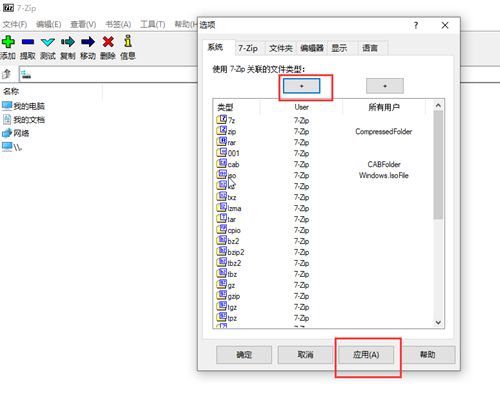500x393 pixels.
Task: Open the File (文件) menu
Action: tap(15, 24)
